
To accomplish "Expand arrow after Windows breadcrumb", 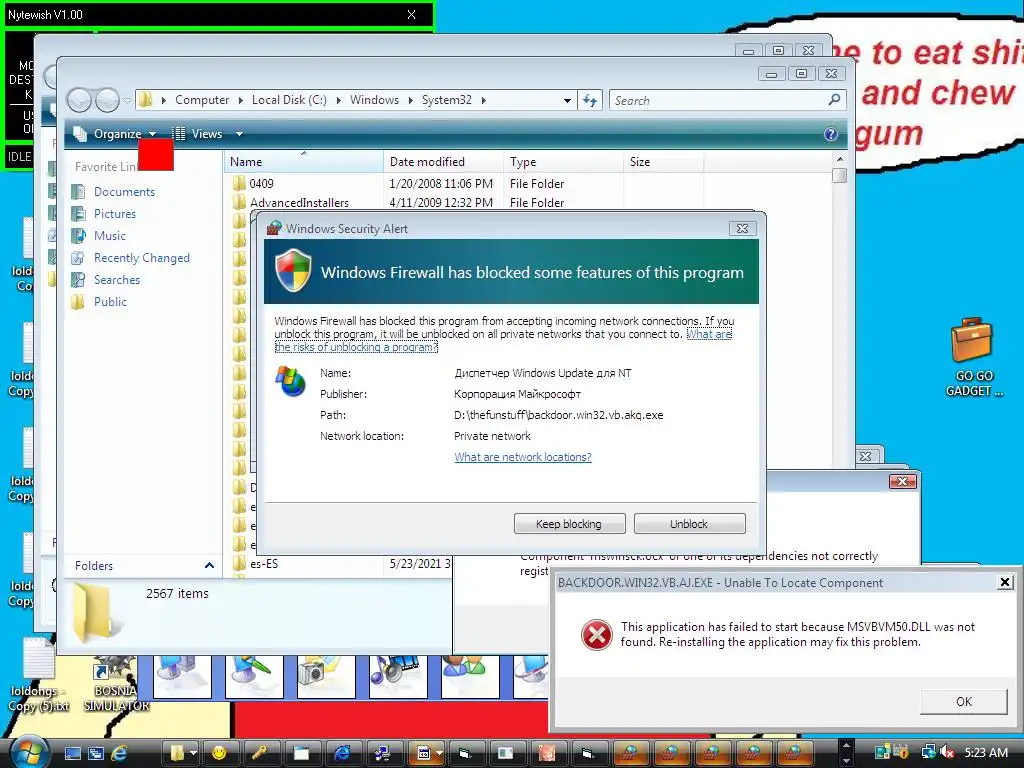I will (411, 100).
